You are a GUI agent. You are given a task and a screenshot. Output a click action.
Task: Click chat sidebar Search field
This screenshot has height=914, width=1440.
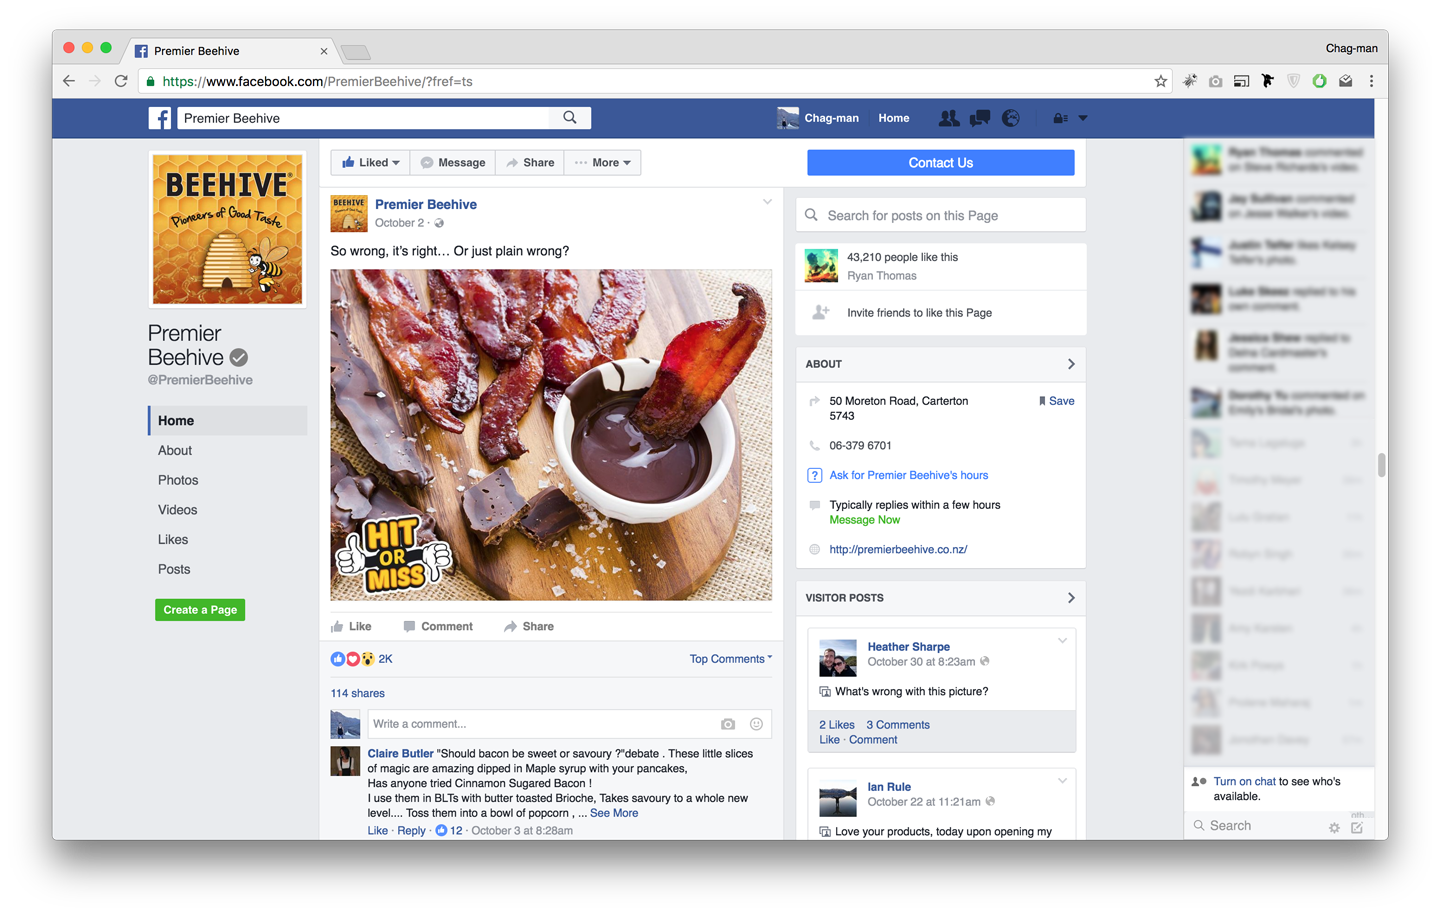1260,826
